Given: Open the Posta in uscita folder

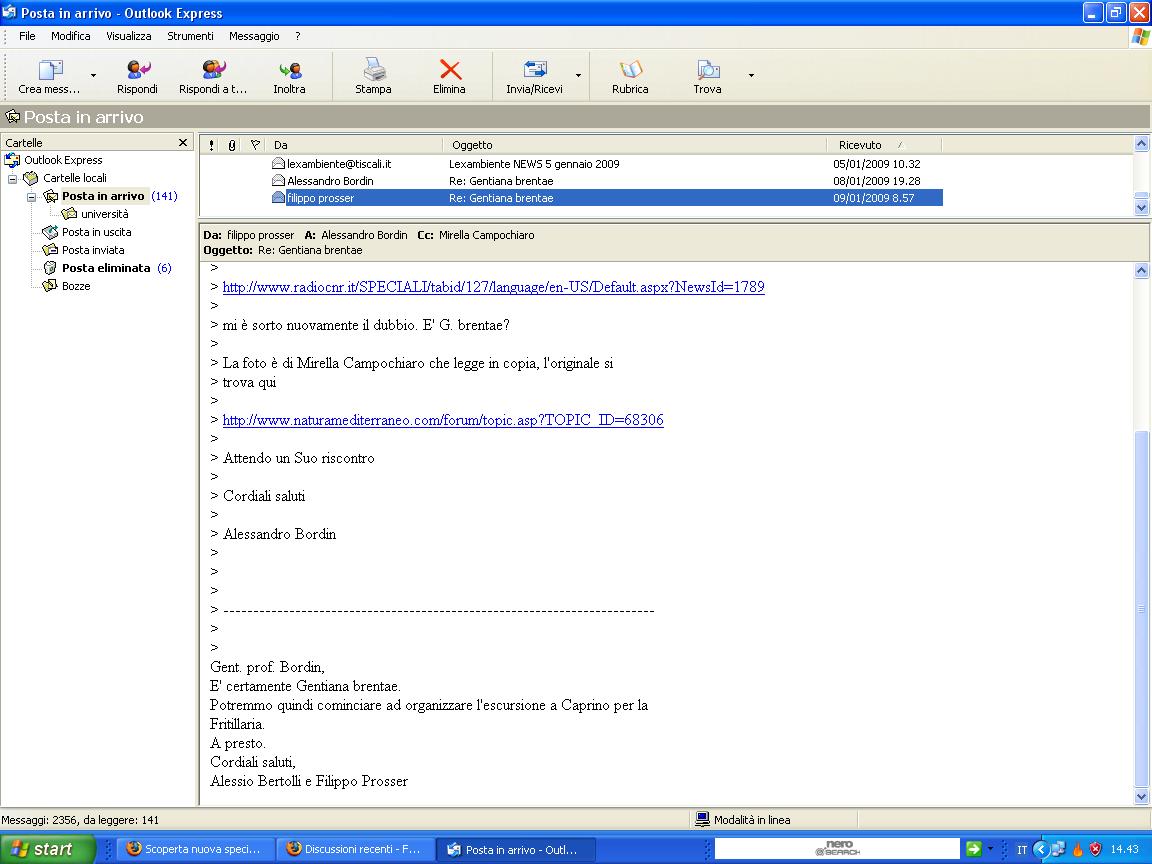Looking at the screenshot, I should tap(96, 232).
